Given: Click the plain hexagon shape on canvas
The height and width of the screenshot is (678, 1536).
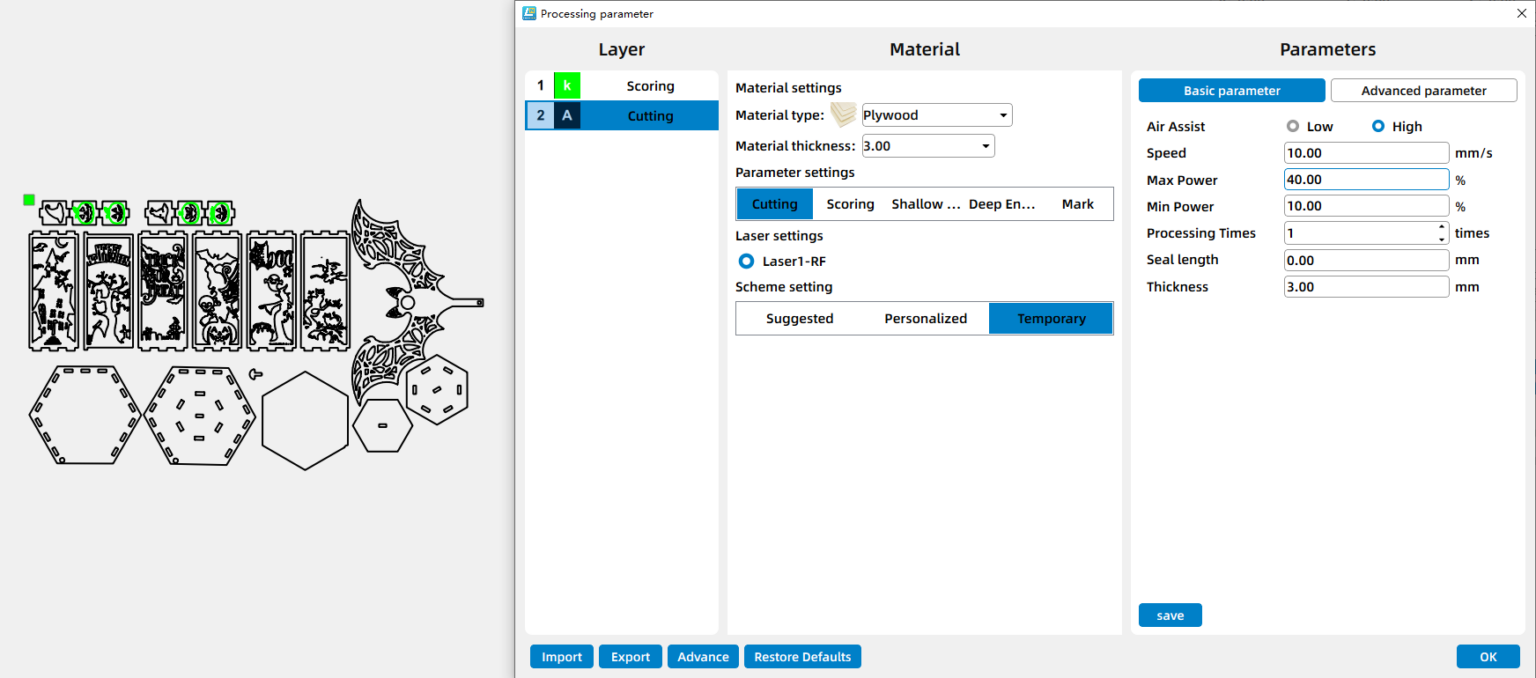Looking at the screenshot, I should tap(304, 420).
